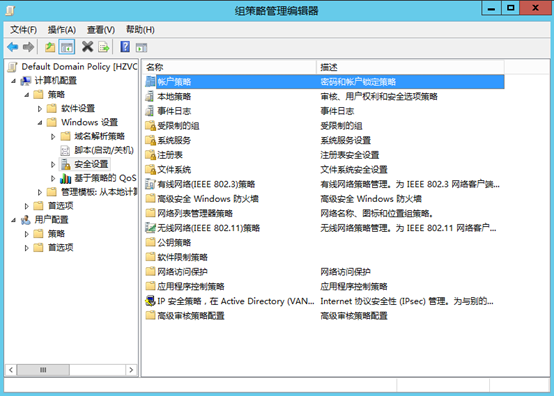The image size is (554, 396).
Task: Select 应用程序控制策略 in the list
Action: tap(191, 286)
